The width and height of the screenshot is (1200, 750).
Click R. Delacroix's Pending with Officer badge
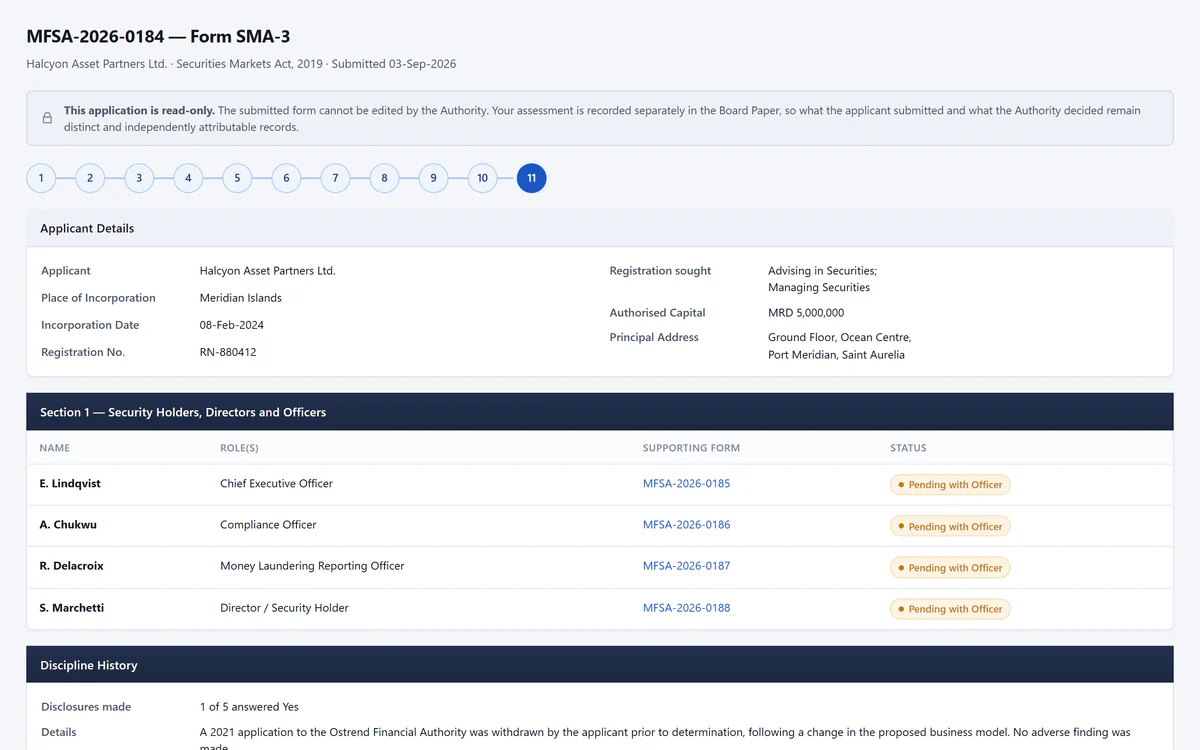950,568
